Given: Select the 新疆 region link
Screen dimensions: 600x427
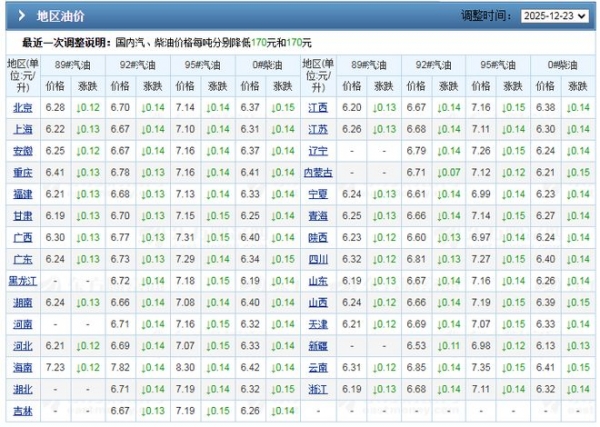Looking at the screenshot, I should point(318,346).
